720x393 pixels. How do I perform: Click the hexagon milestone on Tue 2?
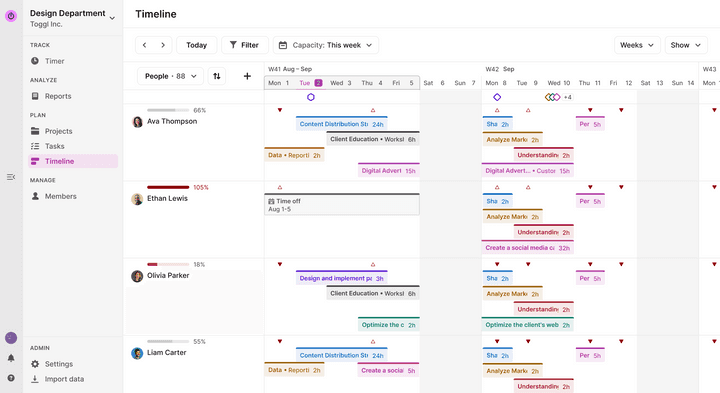(311, 97)
